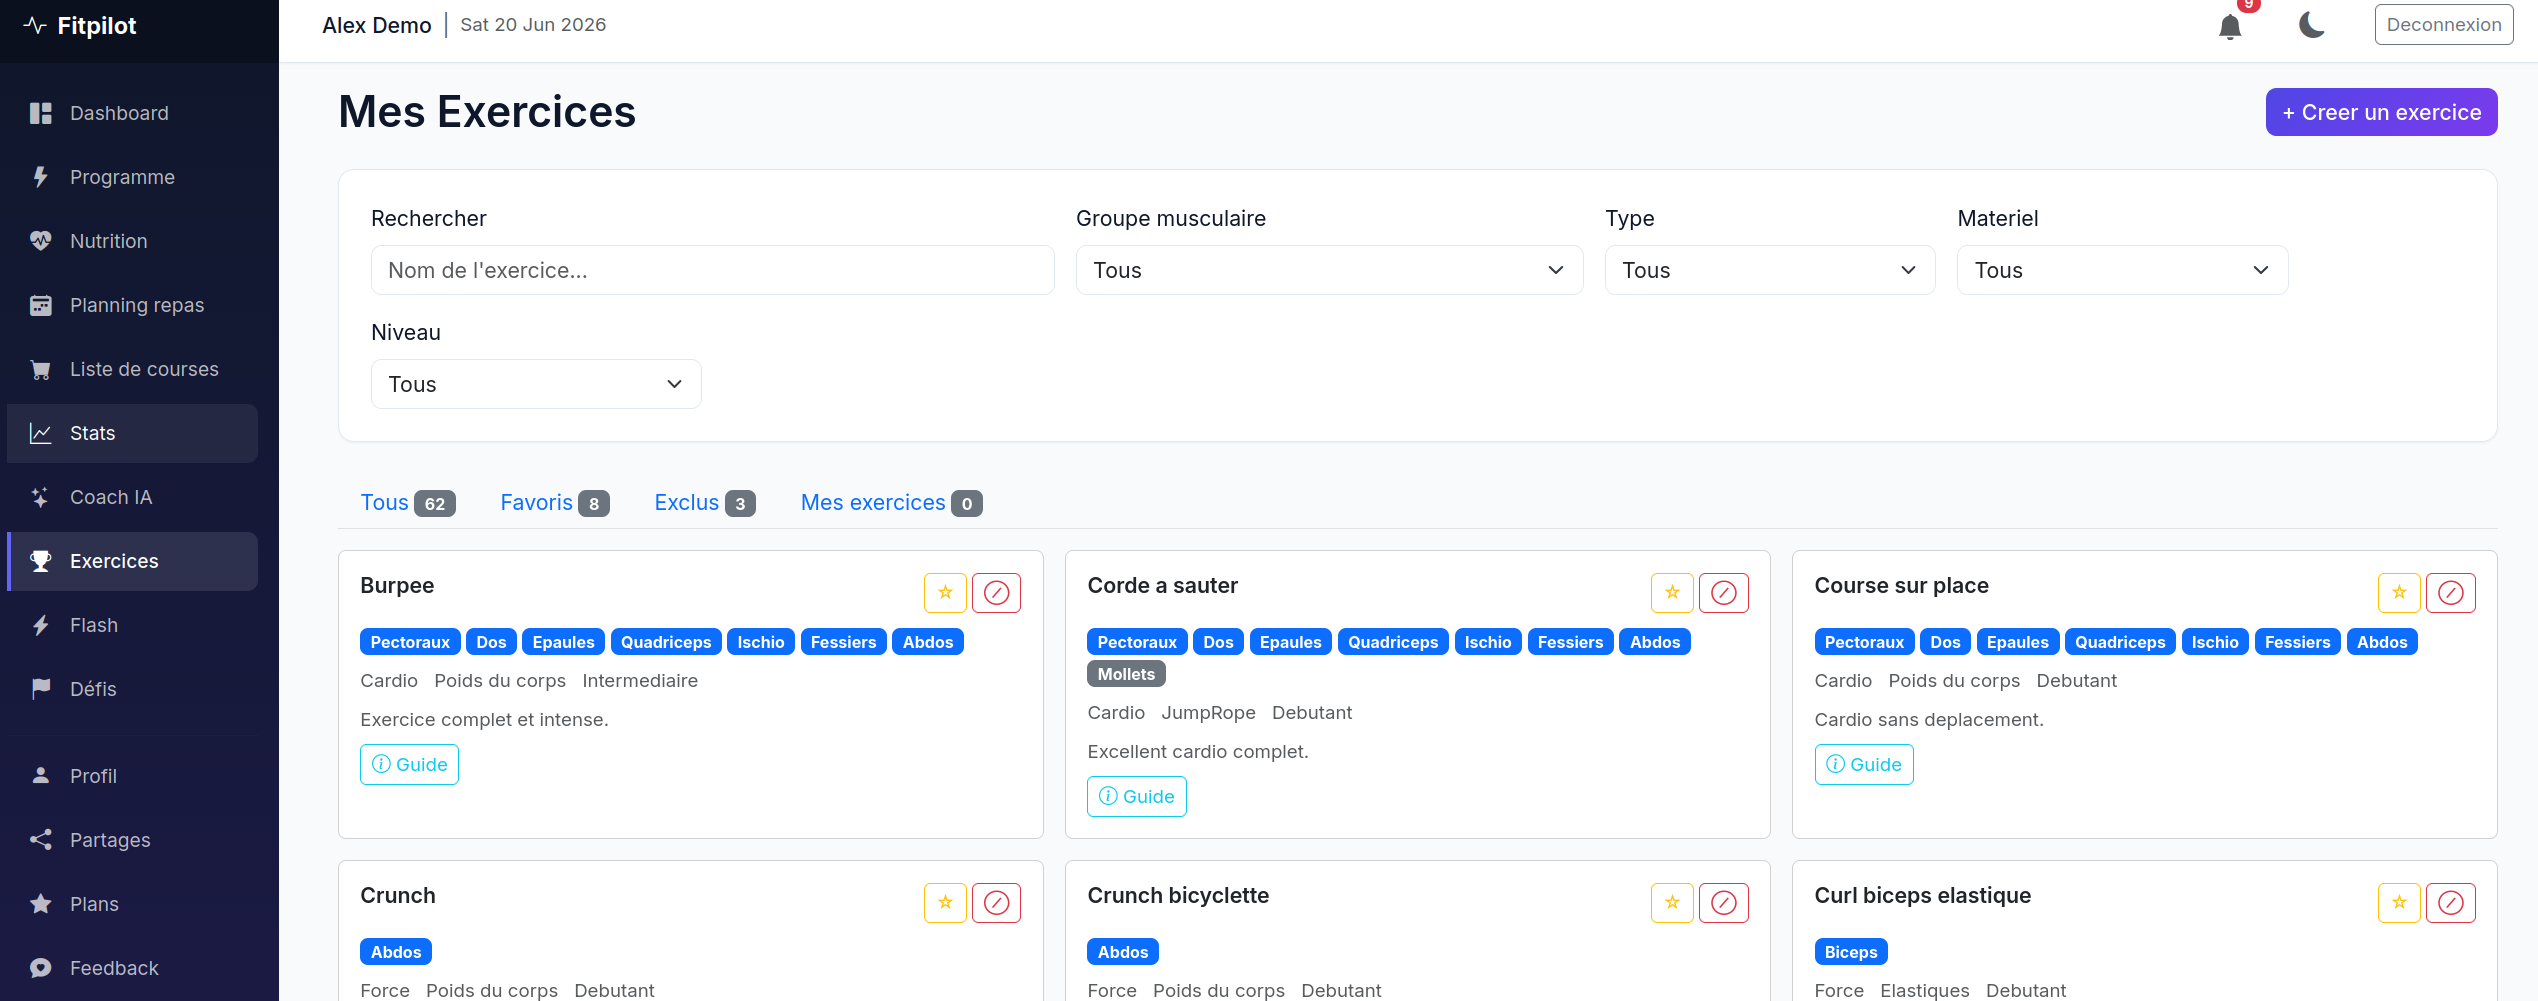This screenshot has width=2538, height=1001.
Task: Toggle dark mode moon icon
Action: point(2311,25)
